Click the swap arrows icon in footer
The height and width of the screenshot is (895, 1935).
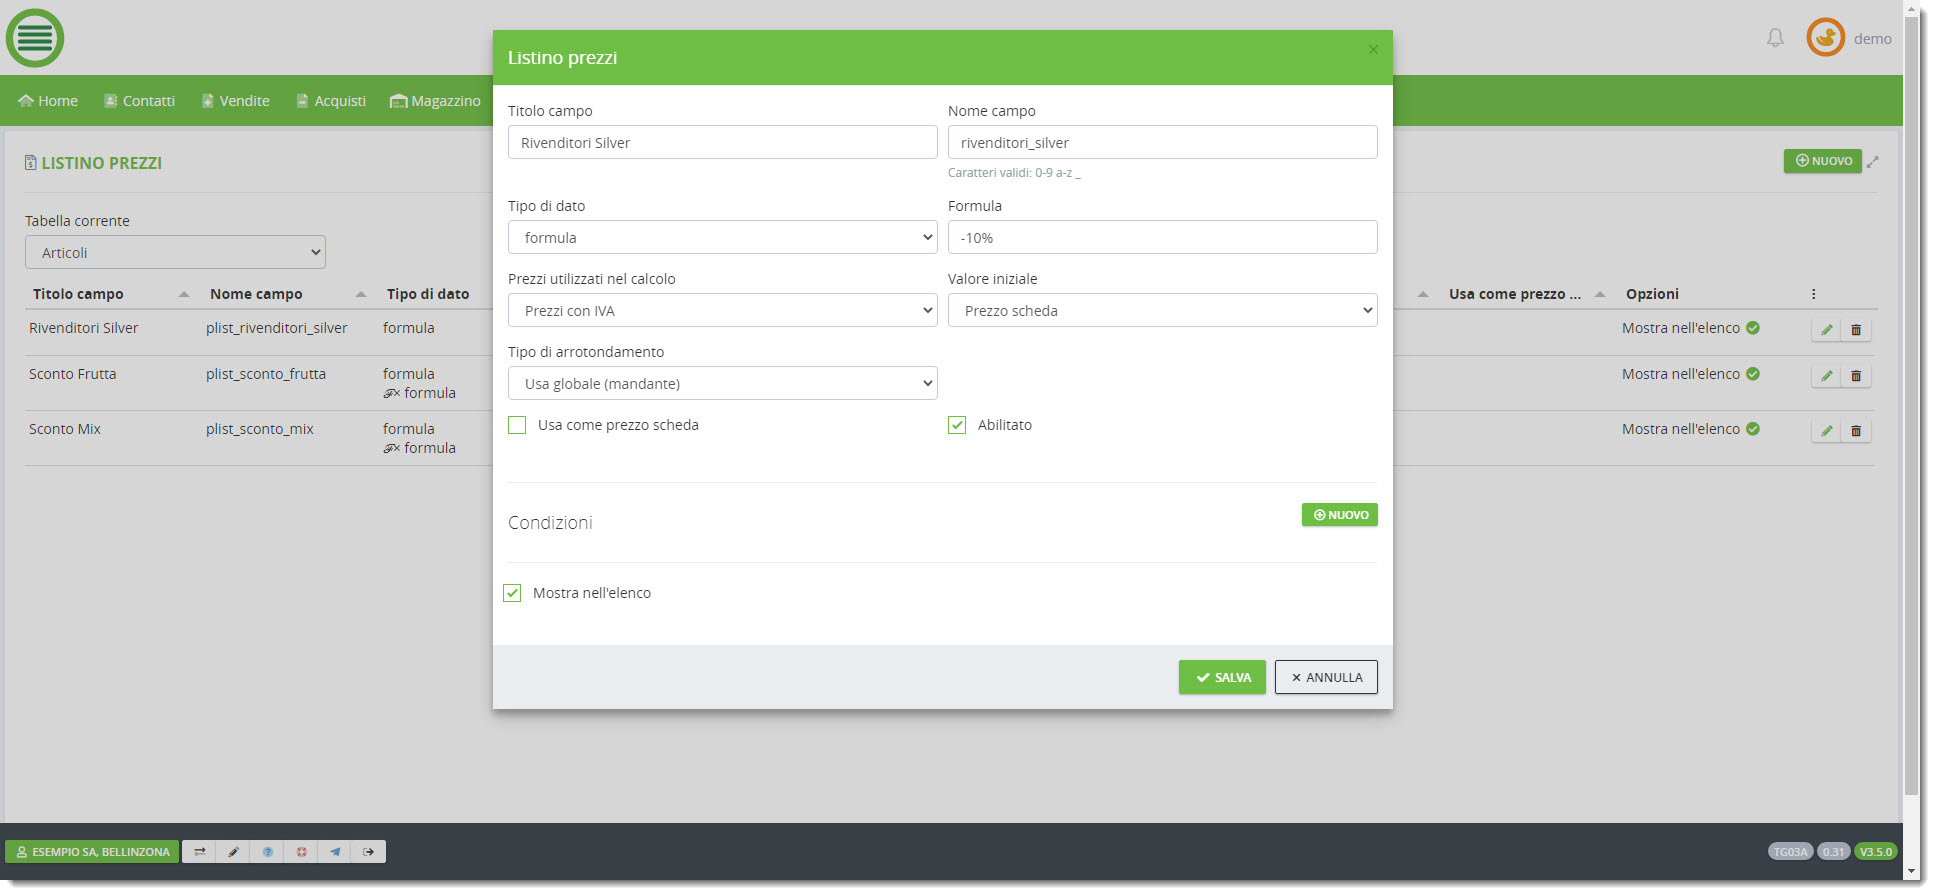coord(199,852)
